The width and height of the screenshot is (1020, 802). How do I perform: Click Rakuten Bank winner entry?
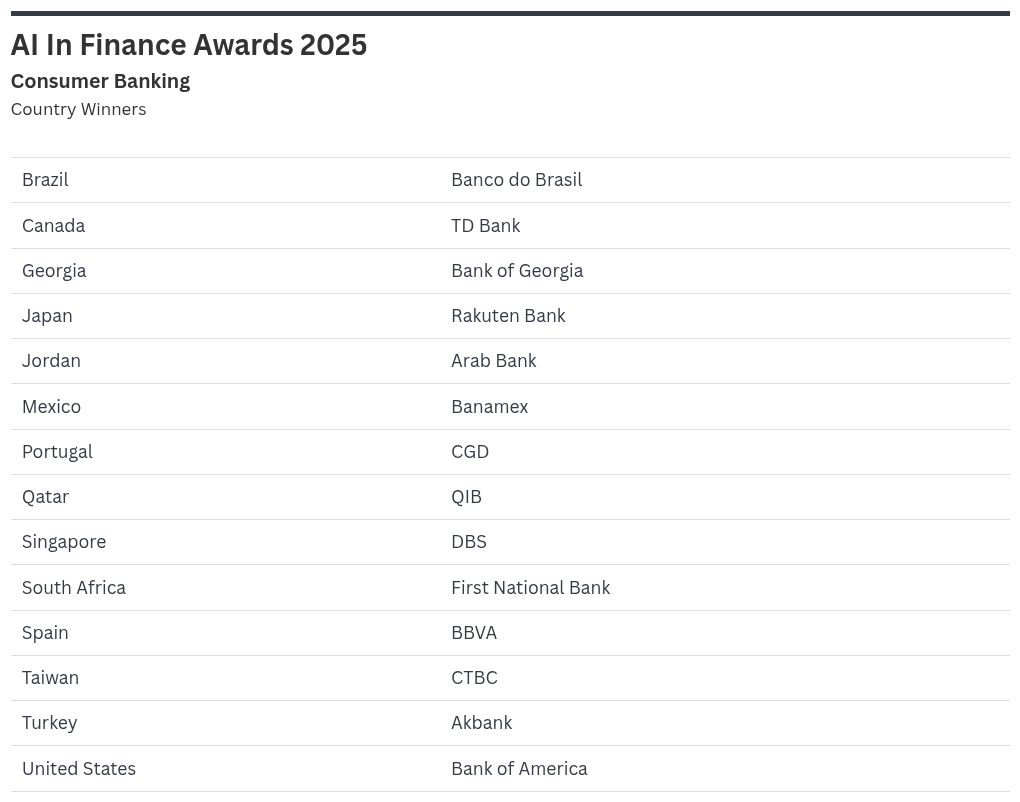click(x=508, y=316)
